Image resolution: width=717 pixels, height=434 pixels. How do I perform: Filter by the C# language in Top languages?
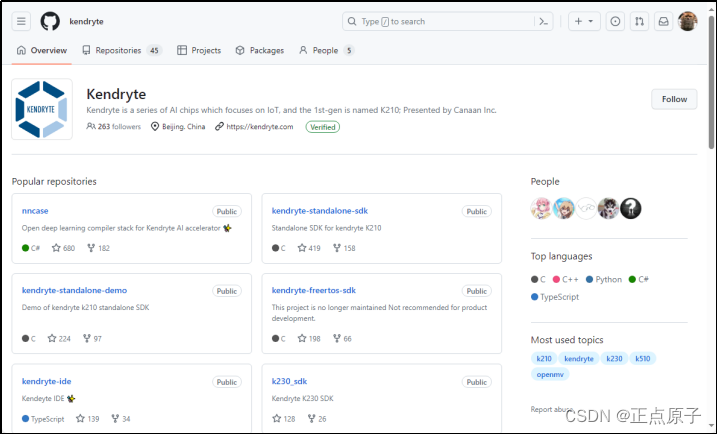tap(639, 279)
